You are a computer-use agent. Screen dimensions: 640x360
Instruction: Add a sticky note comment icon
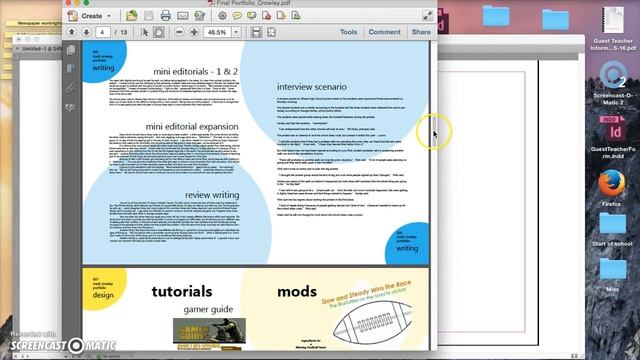(237, 16)
